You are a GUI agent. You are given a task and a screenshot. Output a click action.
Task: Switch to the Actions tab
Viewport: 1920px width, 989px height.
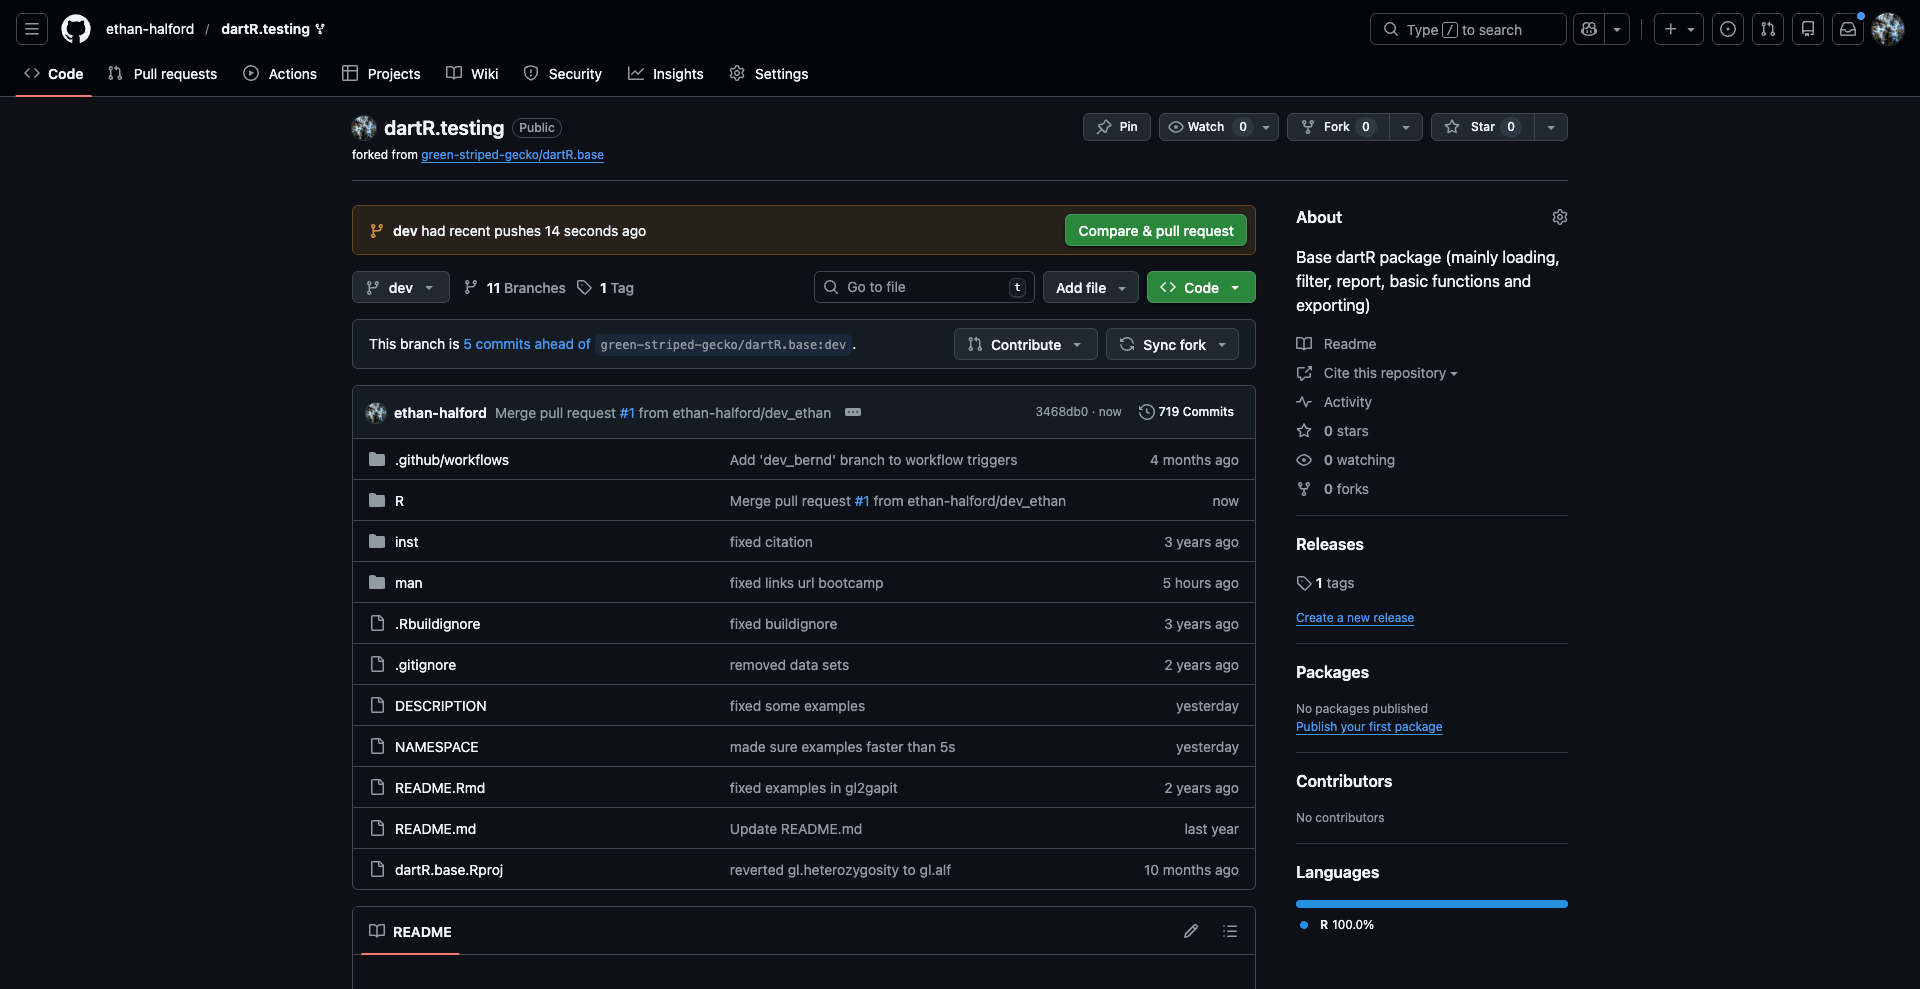[x=280, y=74]
